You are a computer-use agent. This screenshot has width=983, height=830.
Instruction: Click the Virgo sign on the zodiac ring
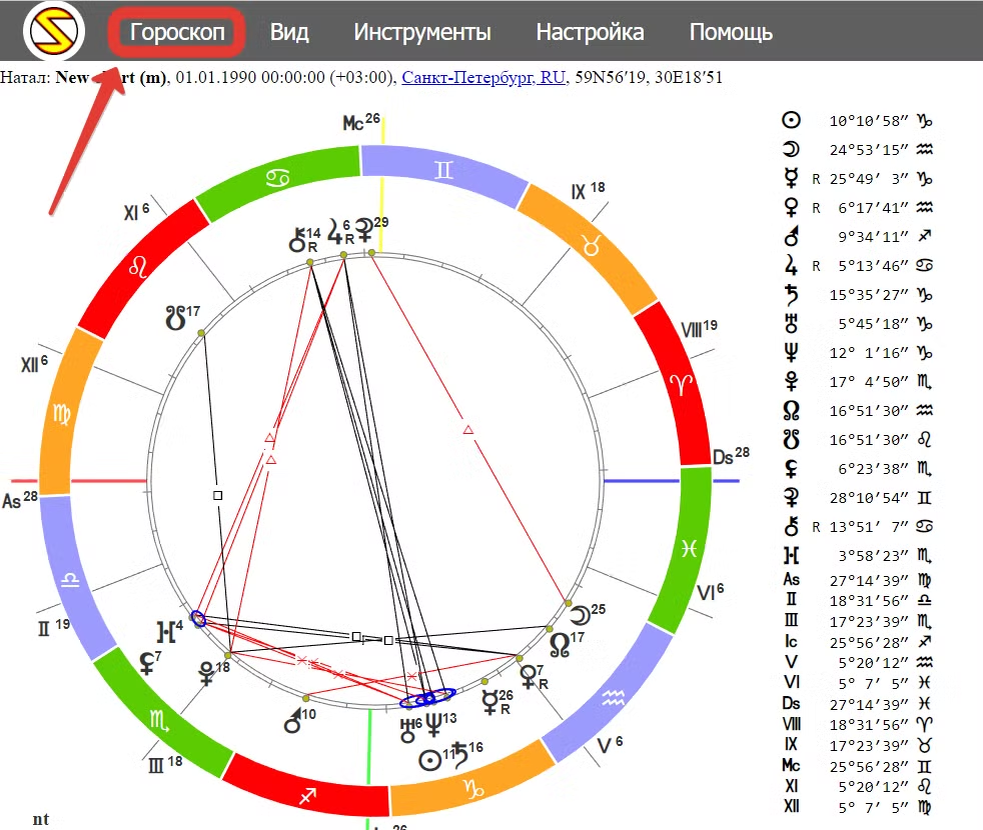coord(61,415)
